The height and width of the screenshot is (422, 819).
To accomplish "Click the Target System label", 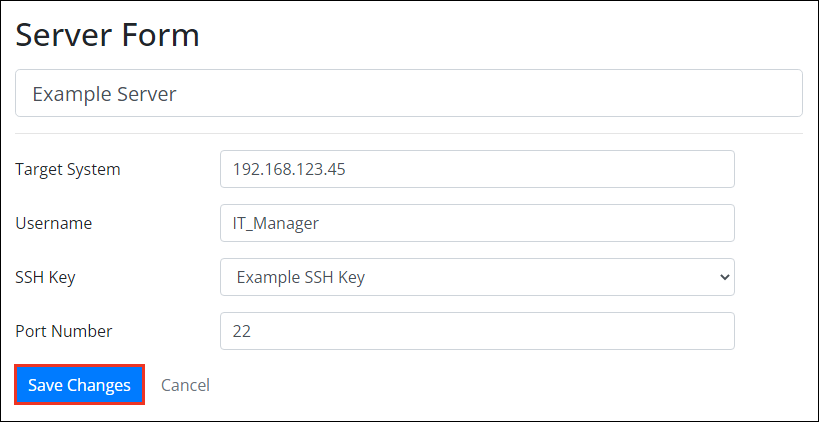I will (x=68, y=169).
